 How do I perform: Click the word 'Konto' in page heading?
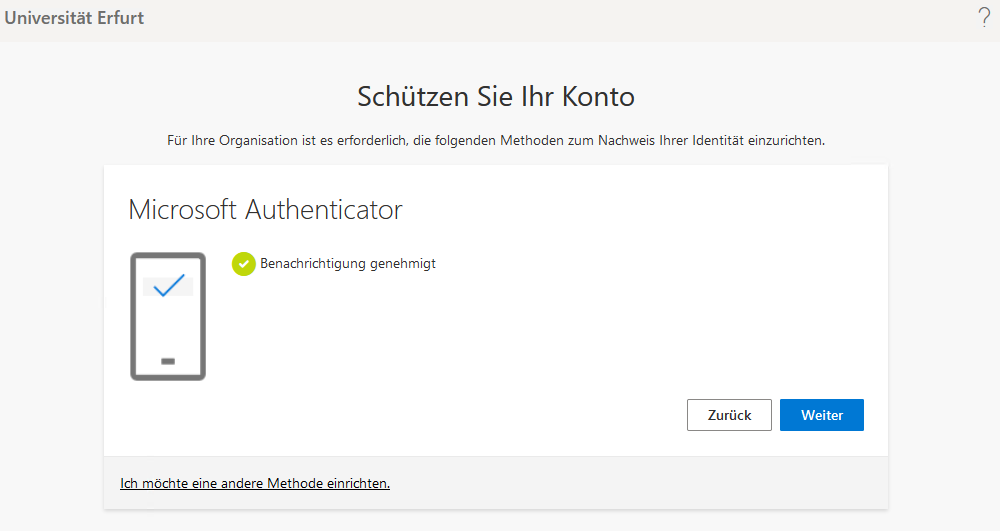click(x=598, y=97)
